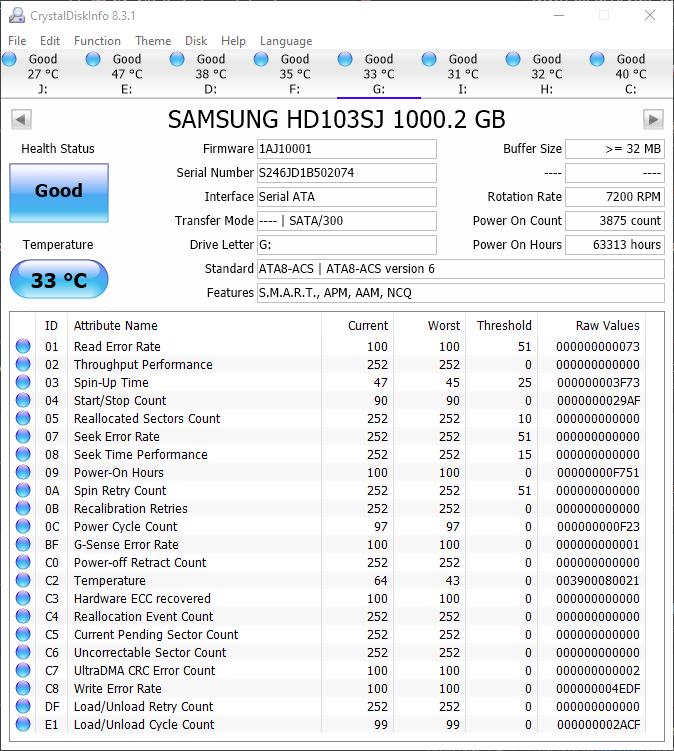This screenshot has height=751, width=674.
Task: Click status orb for Seek Error Rate
Action: pos(23,436)
